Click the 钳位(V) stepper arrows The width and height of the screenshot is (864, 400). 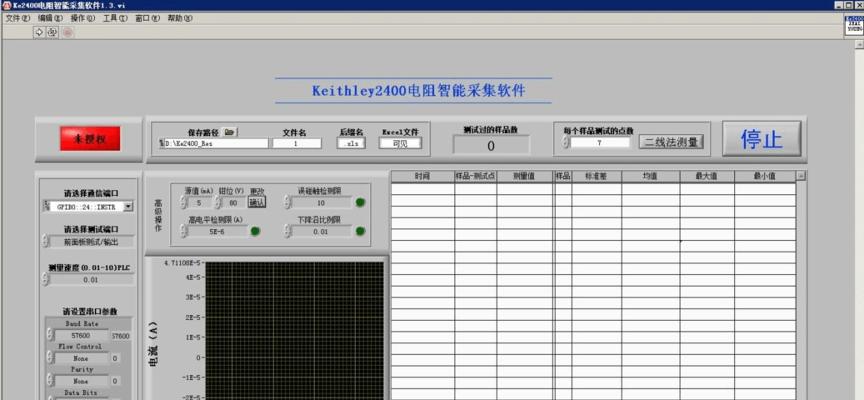pos(218,203)
